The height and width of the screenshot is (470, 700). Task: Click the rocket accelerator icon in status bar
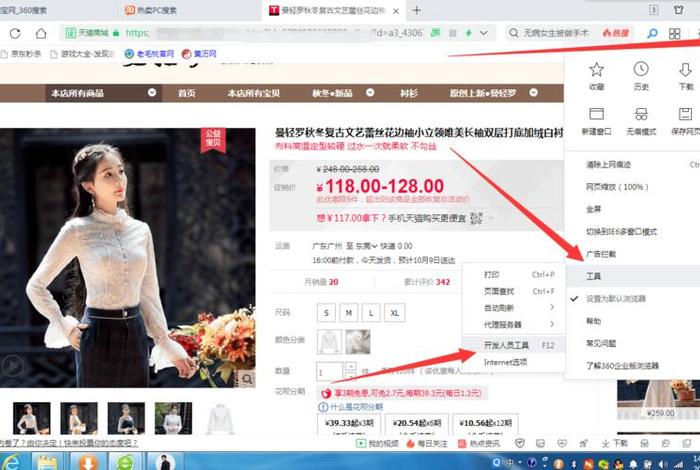[x=583, y=443]
